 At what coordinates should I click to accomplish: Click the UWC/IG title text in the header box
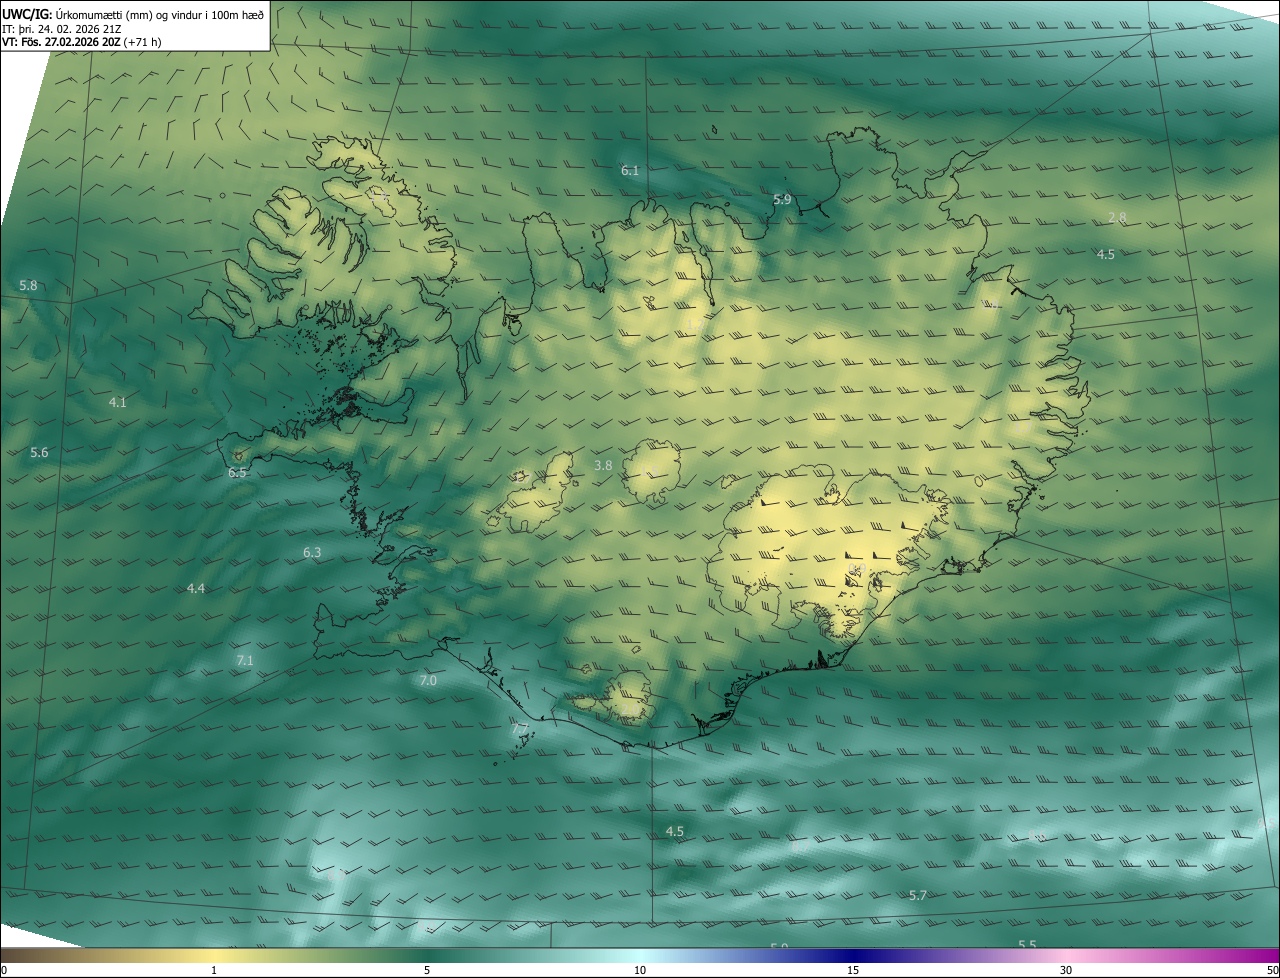click(27, 13)
